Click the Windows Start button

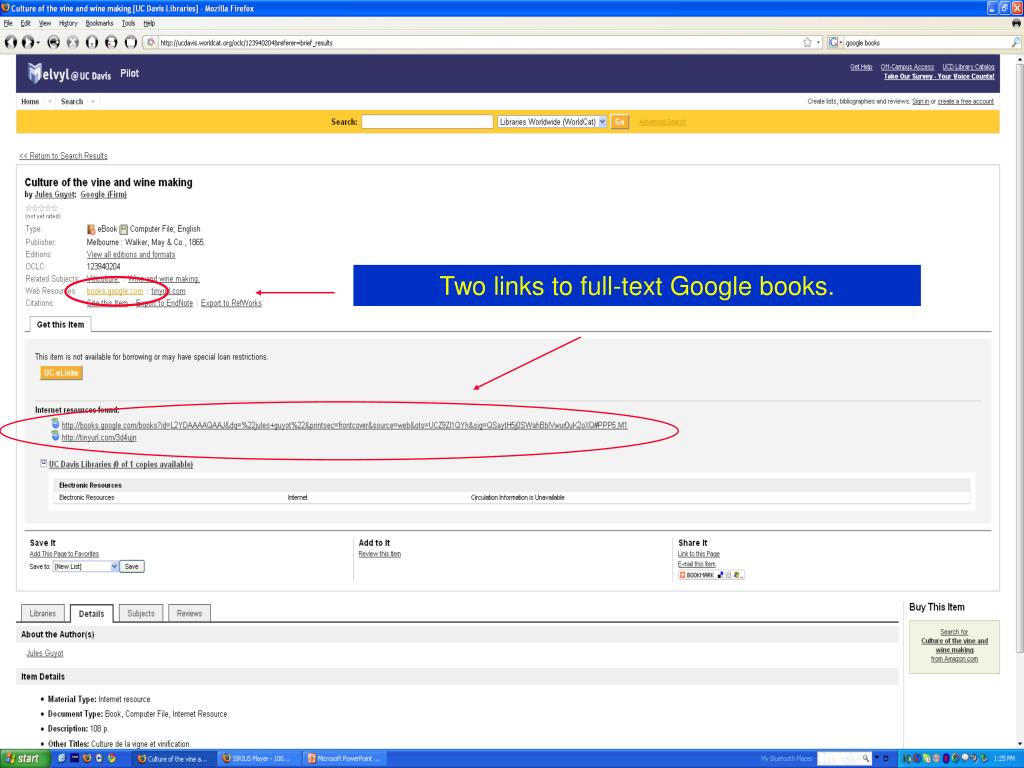click(x=24, y=758)
